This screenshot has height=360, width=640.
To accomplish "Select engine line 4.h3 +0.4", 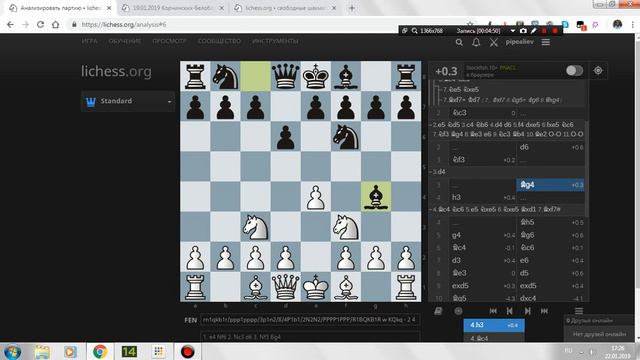I will click(x=494, y=325).
